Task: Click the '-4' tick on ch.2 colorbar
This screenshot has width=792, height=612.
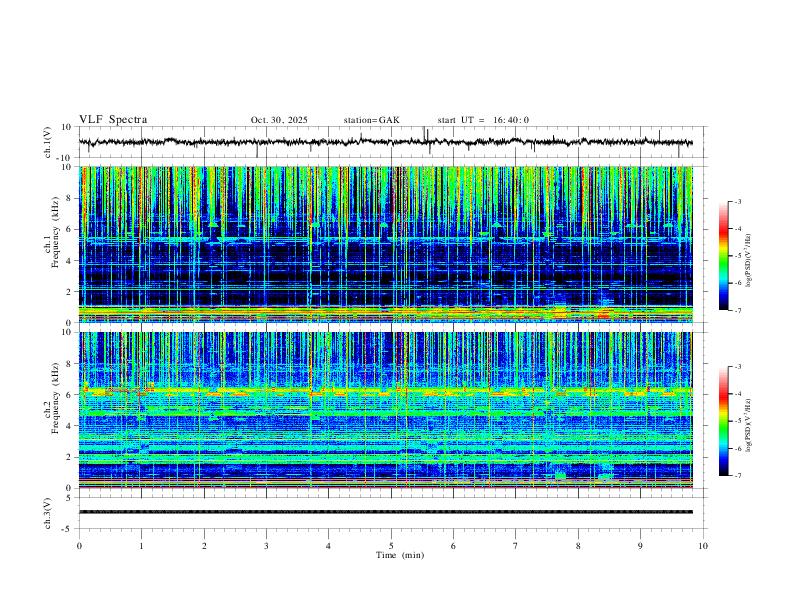Action: point(737,394)
